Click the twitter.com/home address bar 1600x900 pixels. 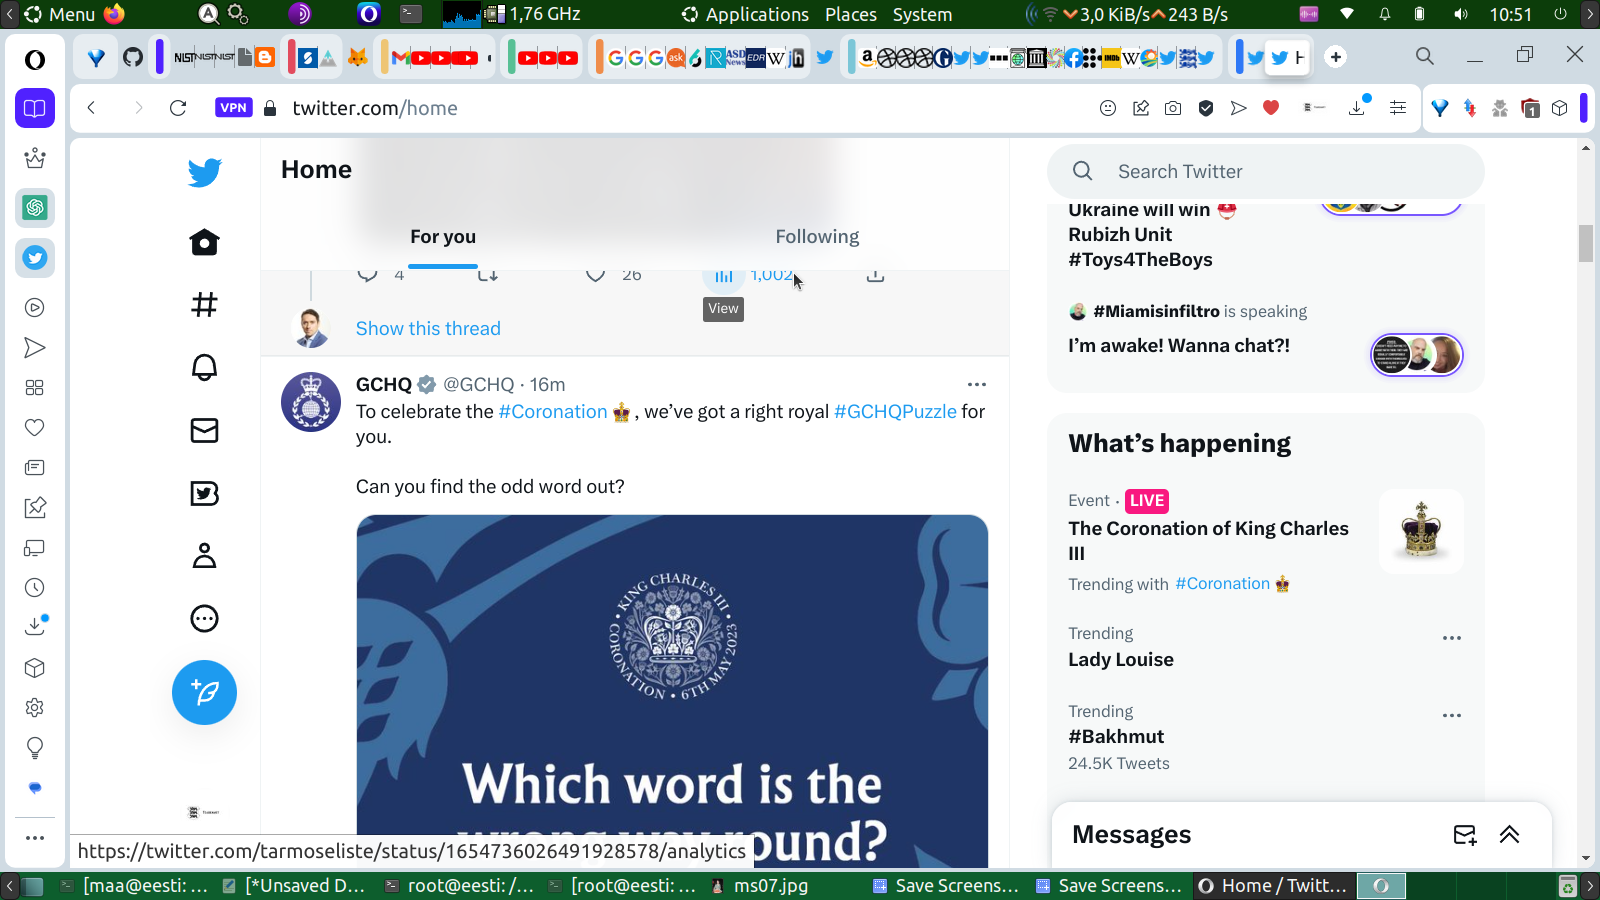click(x=375, y=108)
